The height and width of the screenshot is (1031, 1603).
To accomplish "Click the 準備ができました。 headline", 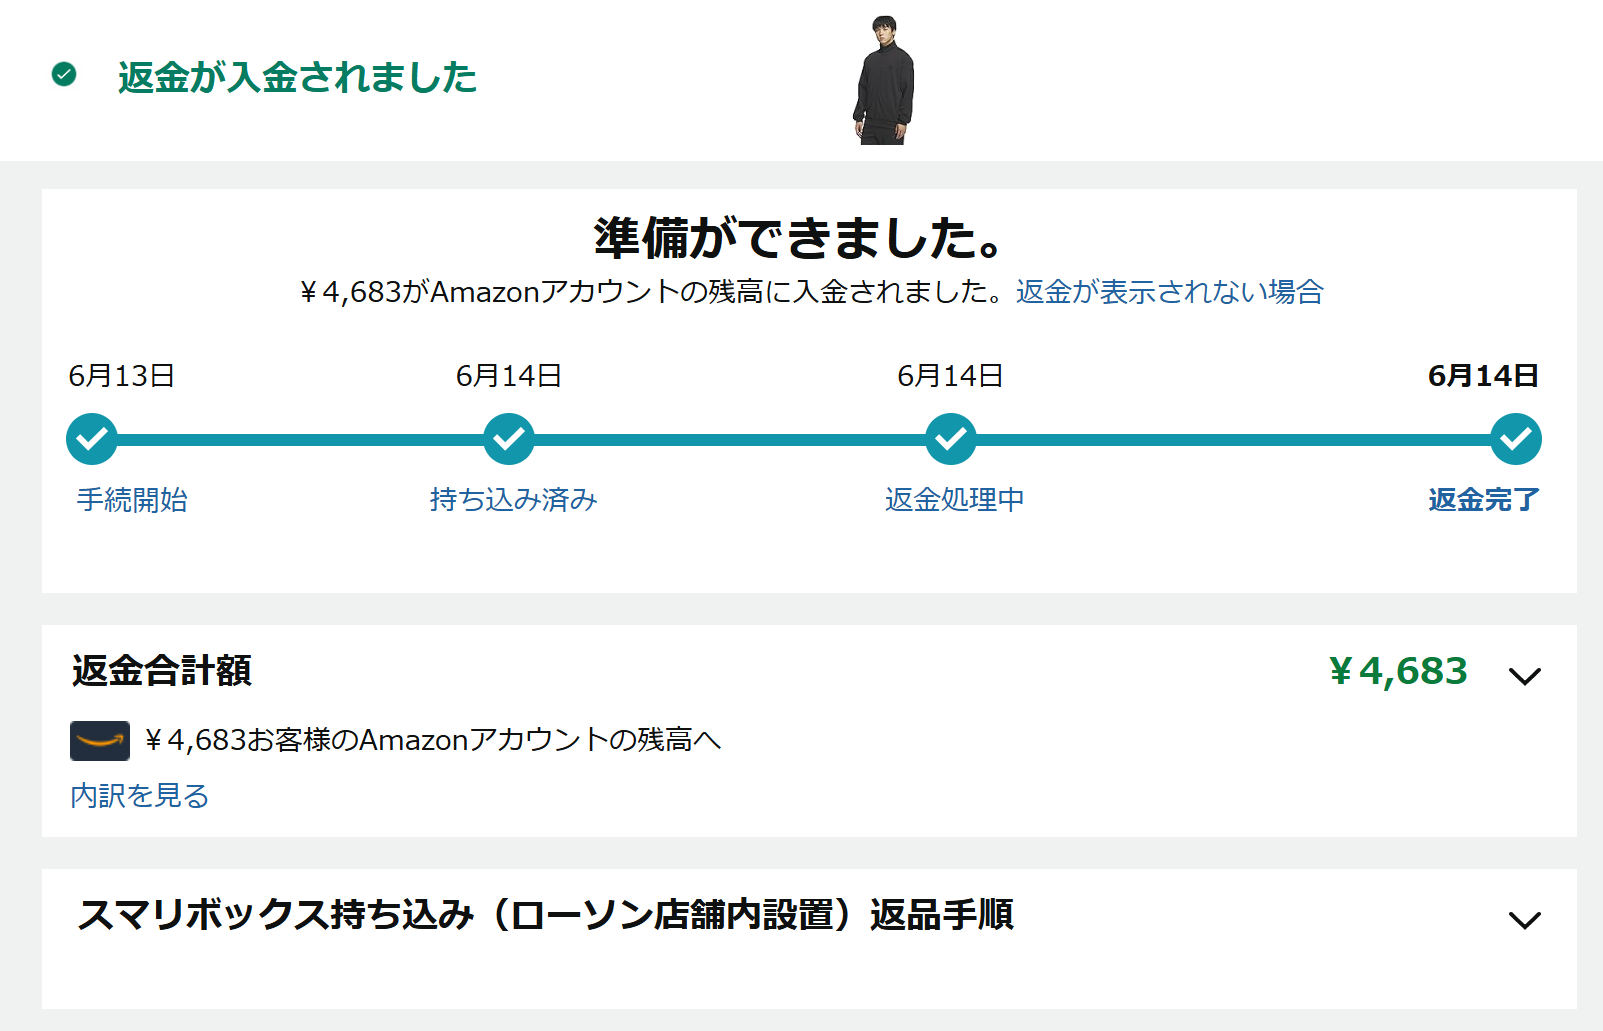I will point(798,238).
